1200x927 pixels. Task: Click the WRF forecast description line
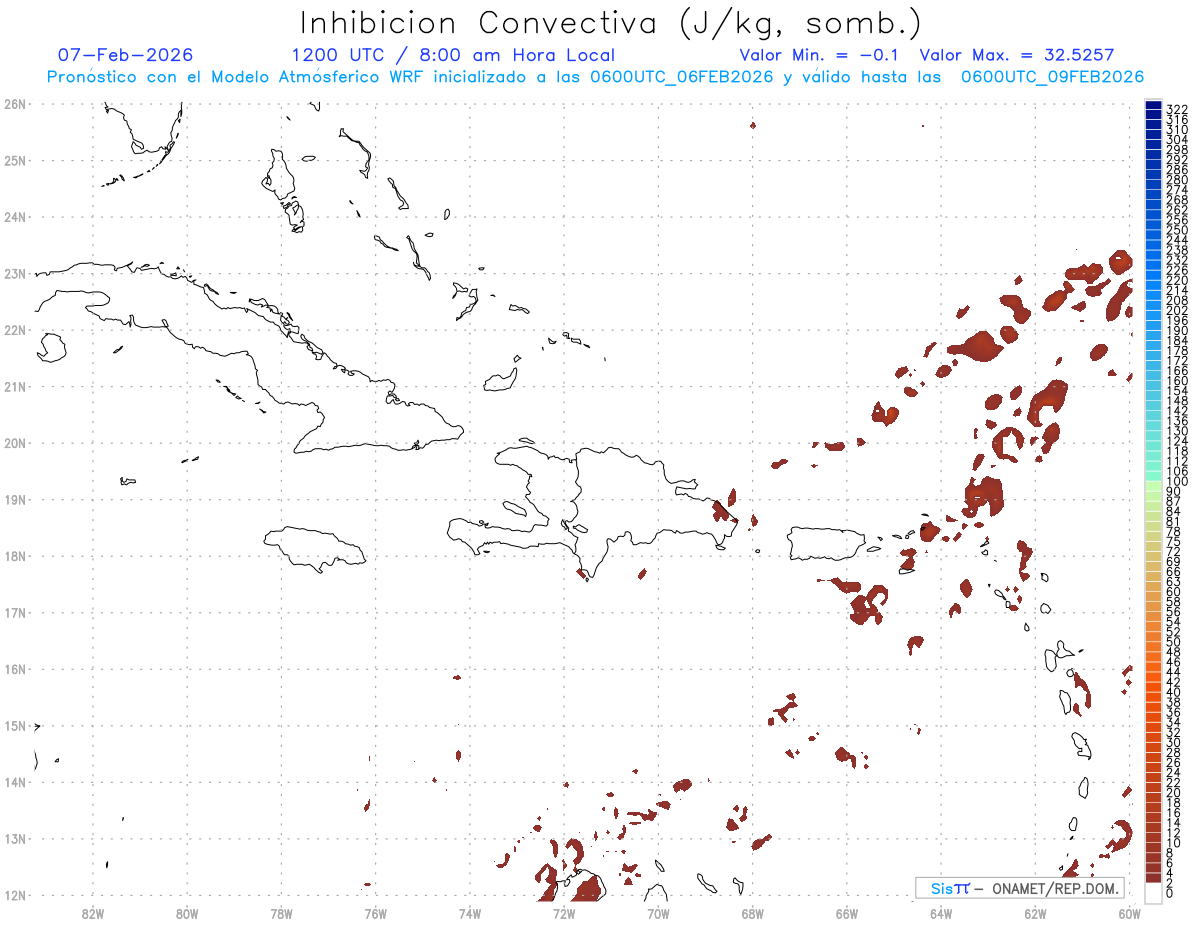click(595, 77)
